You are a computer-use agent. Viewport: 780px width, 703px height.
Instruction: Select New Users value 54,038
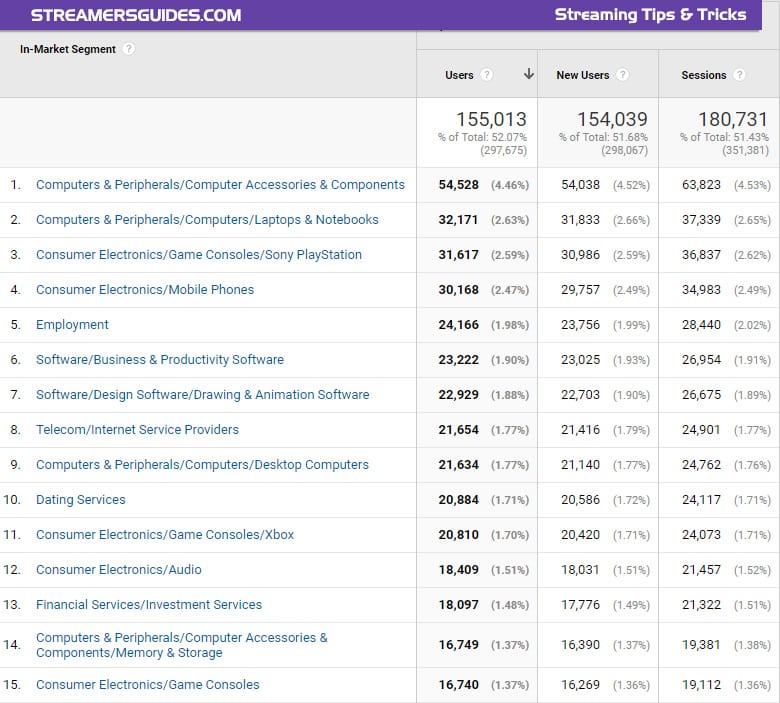pos(580,185)
